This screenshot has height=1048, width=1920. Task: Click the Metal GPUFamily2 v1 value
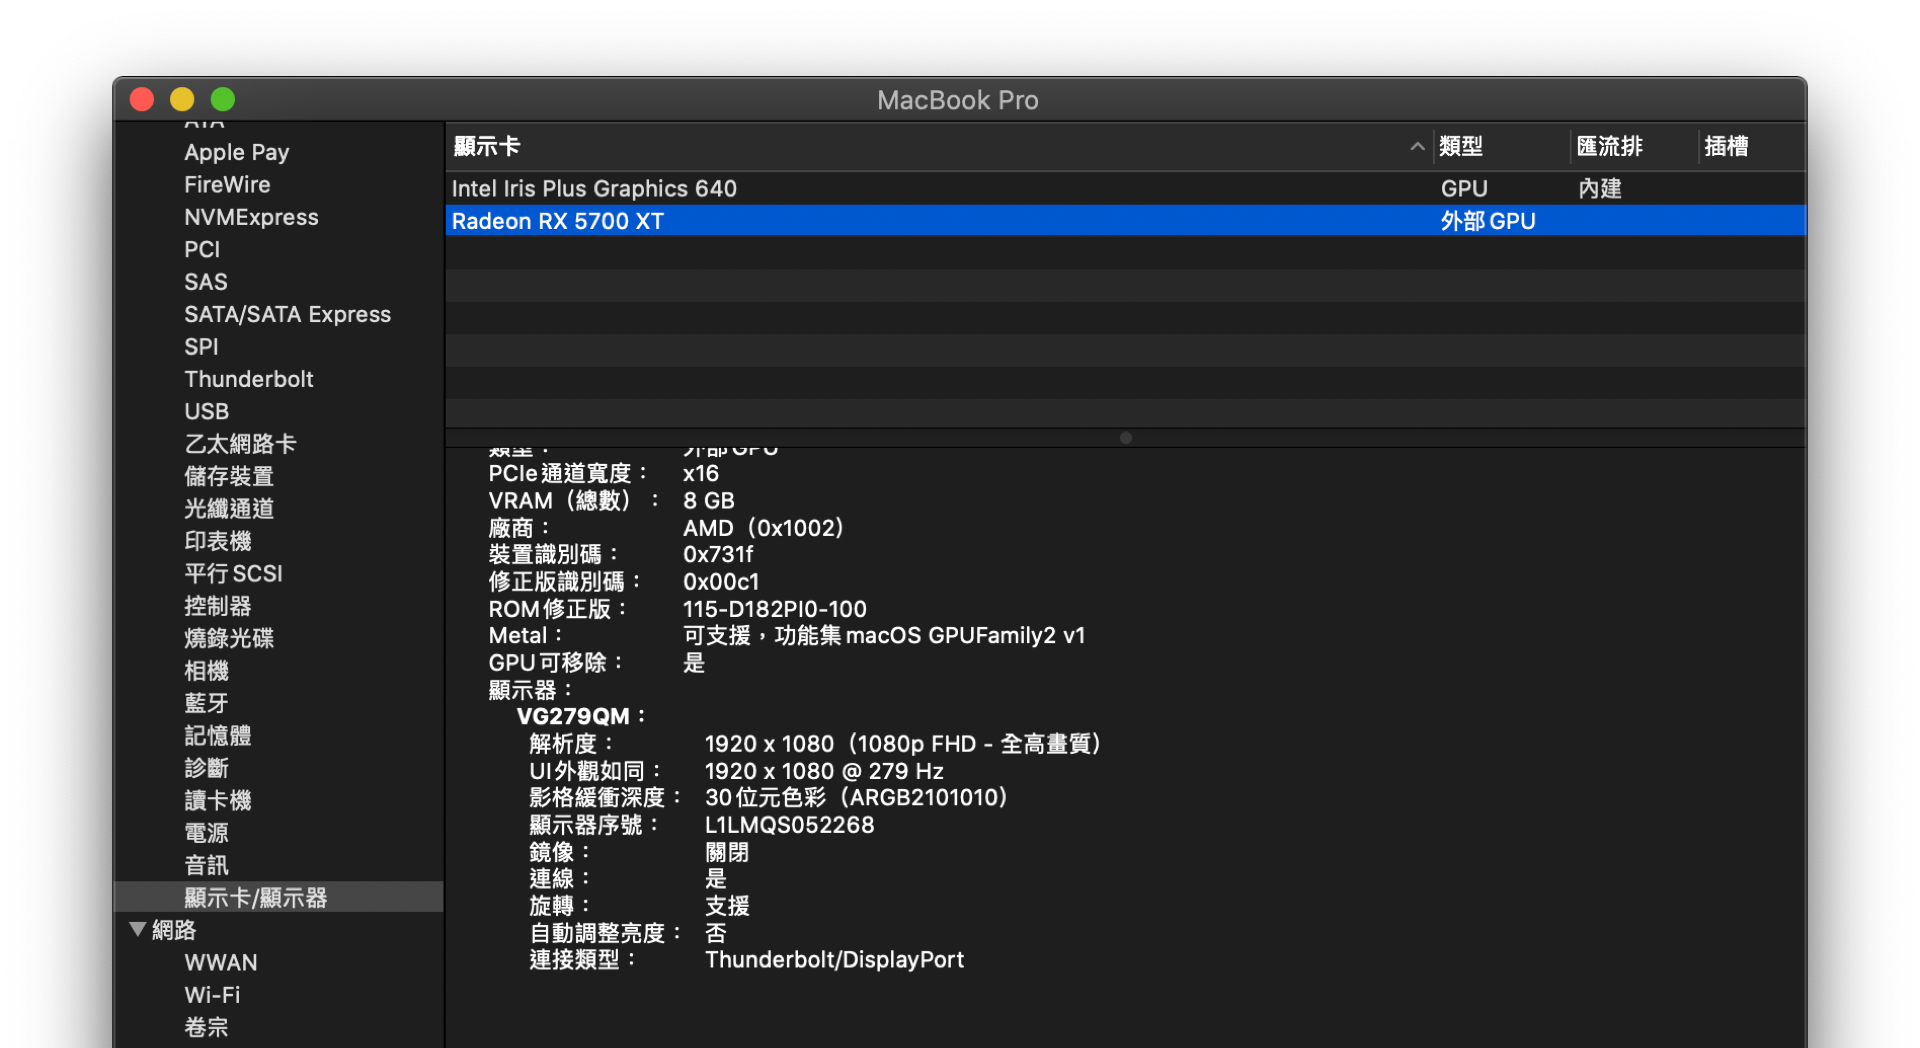click(x=884, y=636)
